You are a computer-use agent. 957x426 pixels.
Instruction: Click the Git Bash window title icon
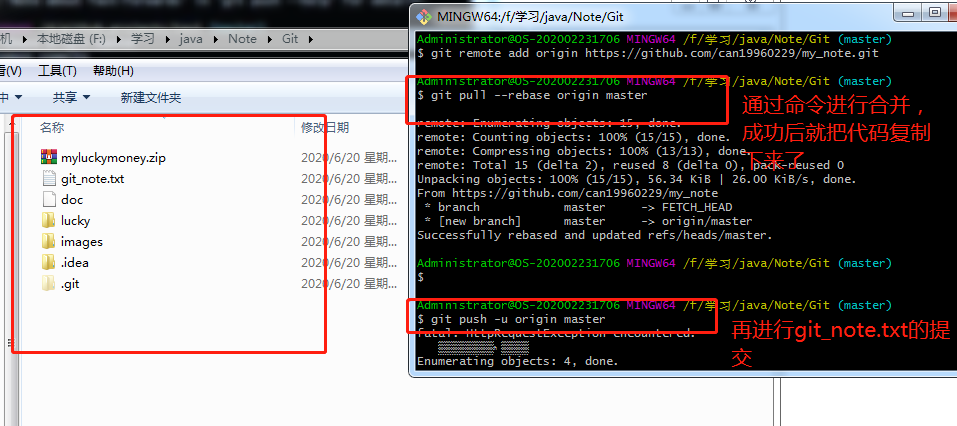tap(424, 16)
